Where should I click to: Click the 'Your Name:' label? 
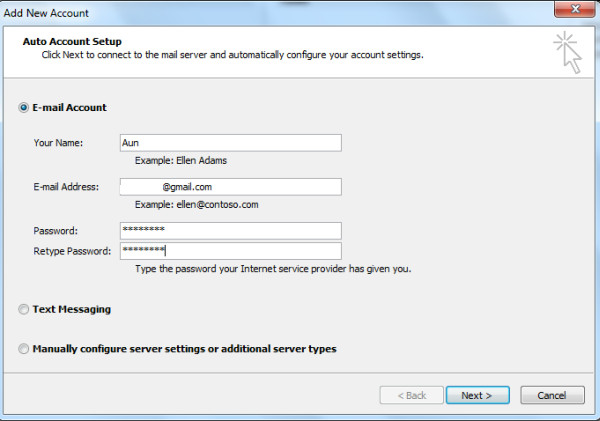point(58,143)
